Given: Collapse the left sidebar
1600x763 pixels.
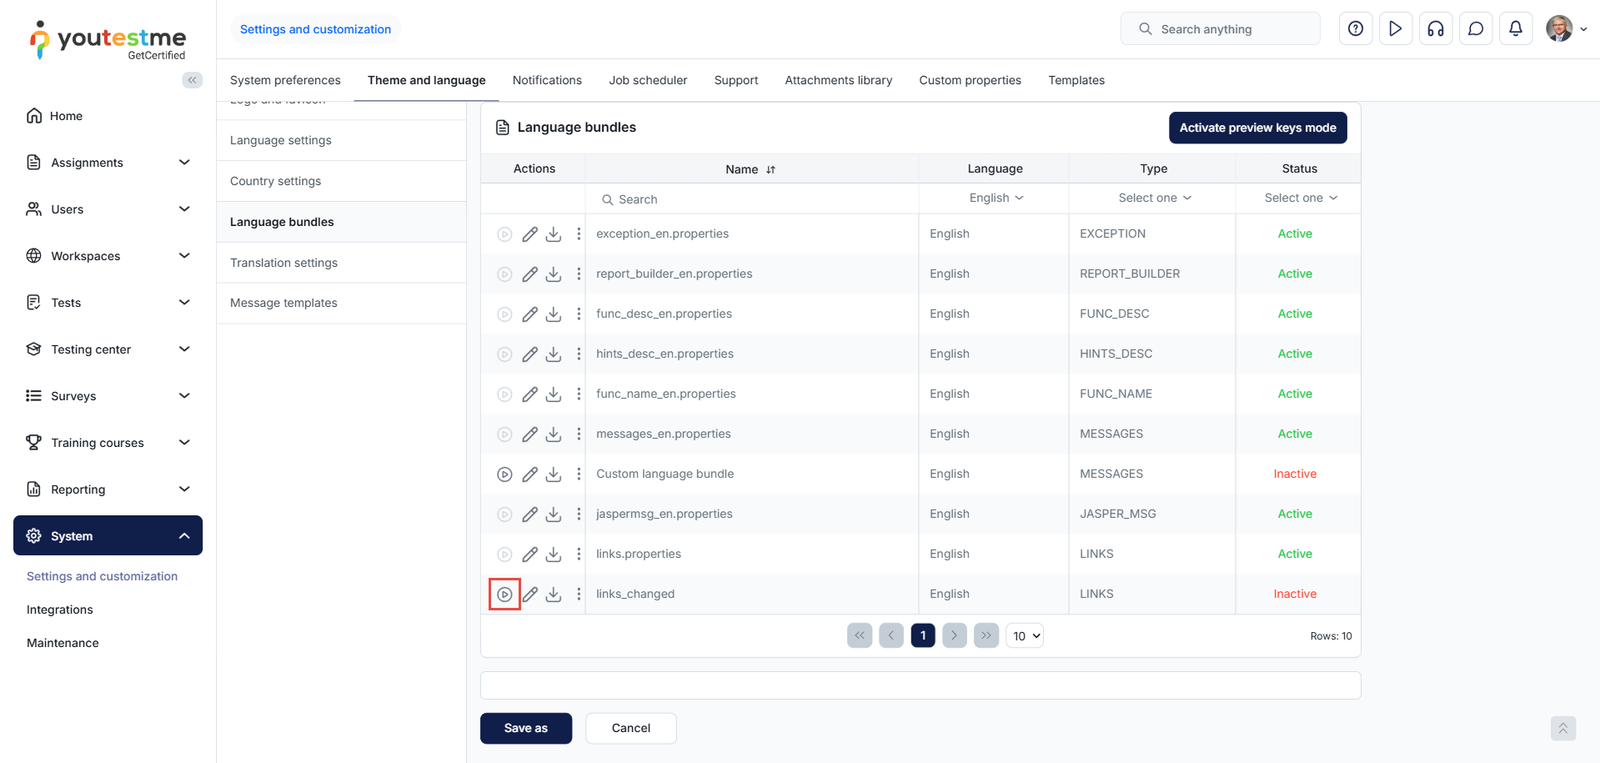Looking at the screenshot, I should (x=192, y=80).
